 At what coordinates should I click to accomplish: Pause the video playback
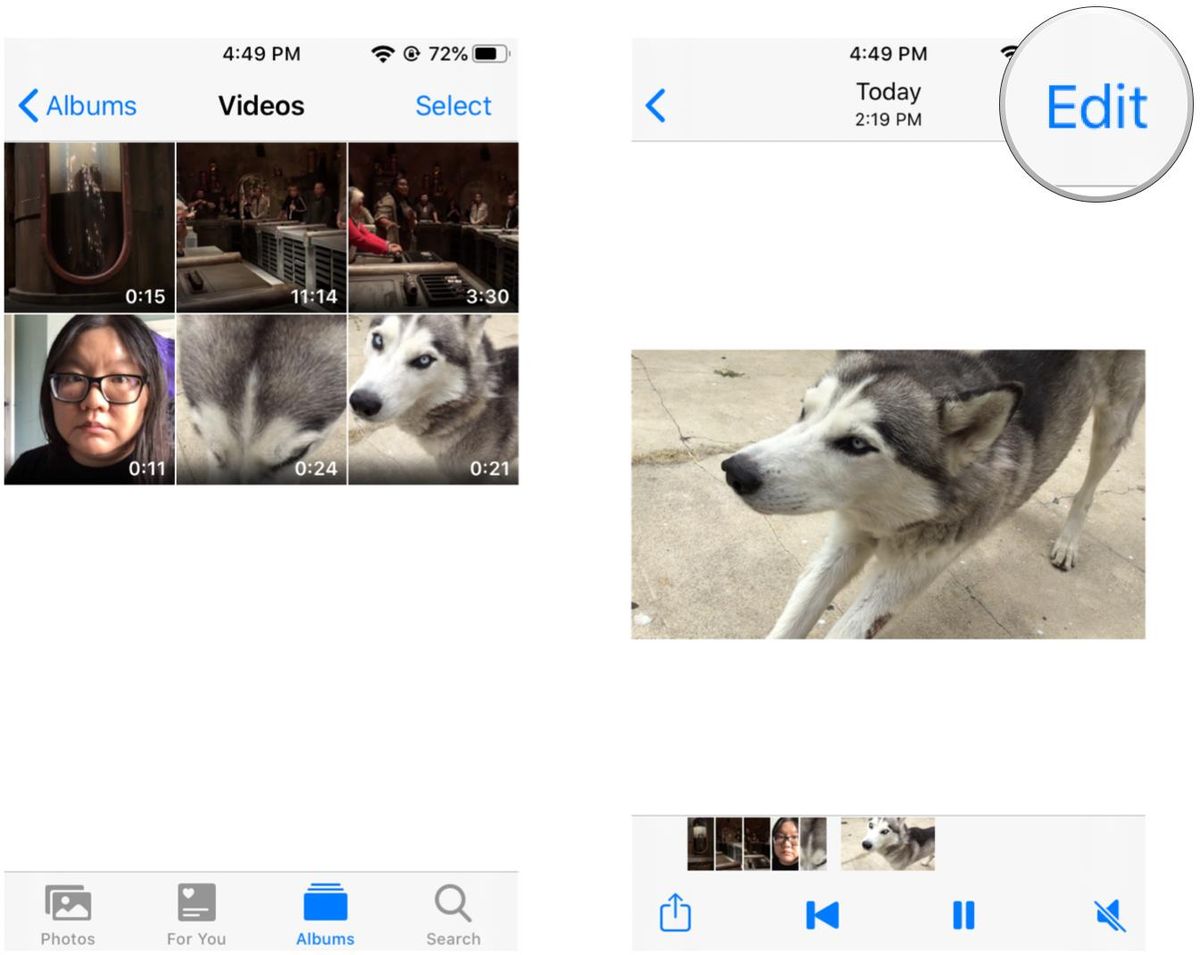tap(963, 913)
